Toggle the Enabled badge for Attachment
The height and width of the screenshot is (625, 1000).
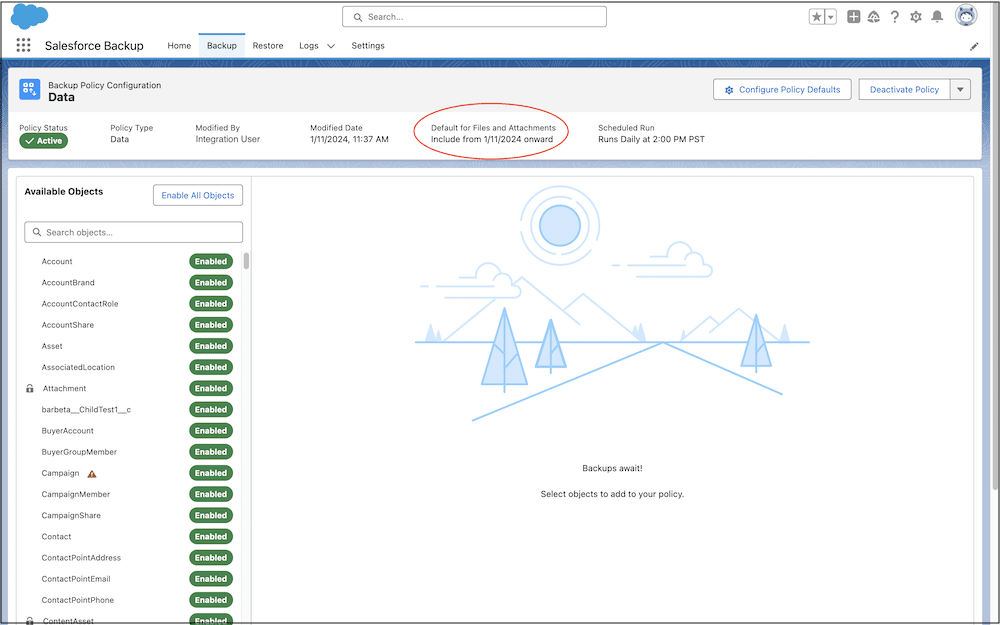[x=211, y=388]
